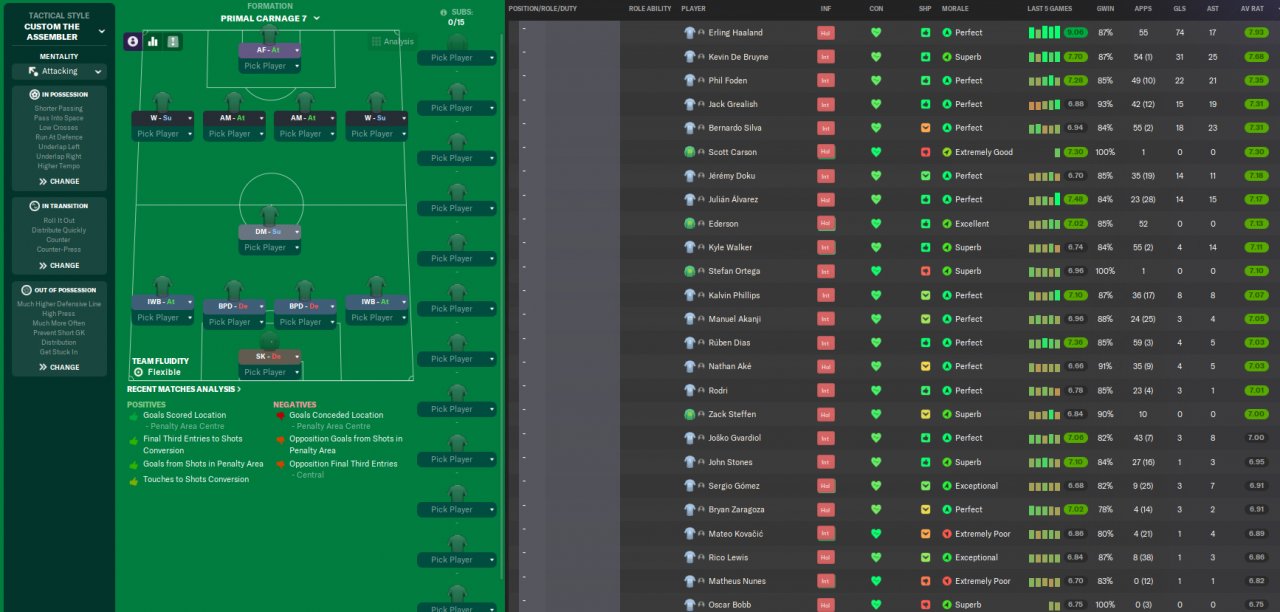Toggle Phil Foden's Int info badge
Image resolution: width=1280 pixels, height=612 pixels.
click(826, 80)
